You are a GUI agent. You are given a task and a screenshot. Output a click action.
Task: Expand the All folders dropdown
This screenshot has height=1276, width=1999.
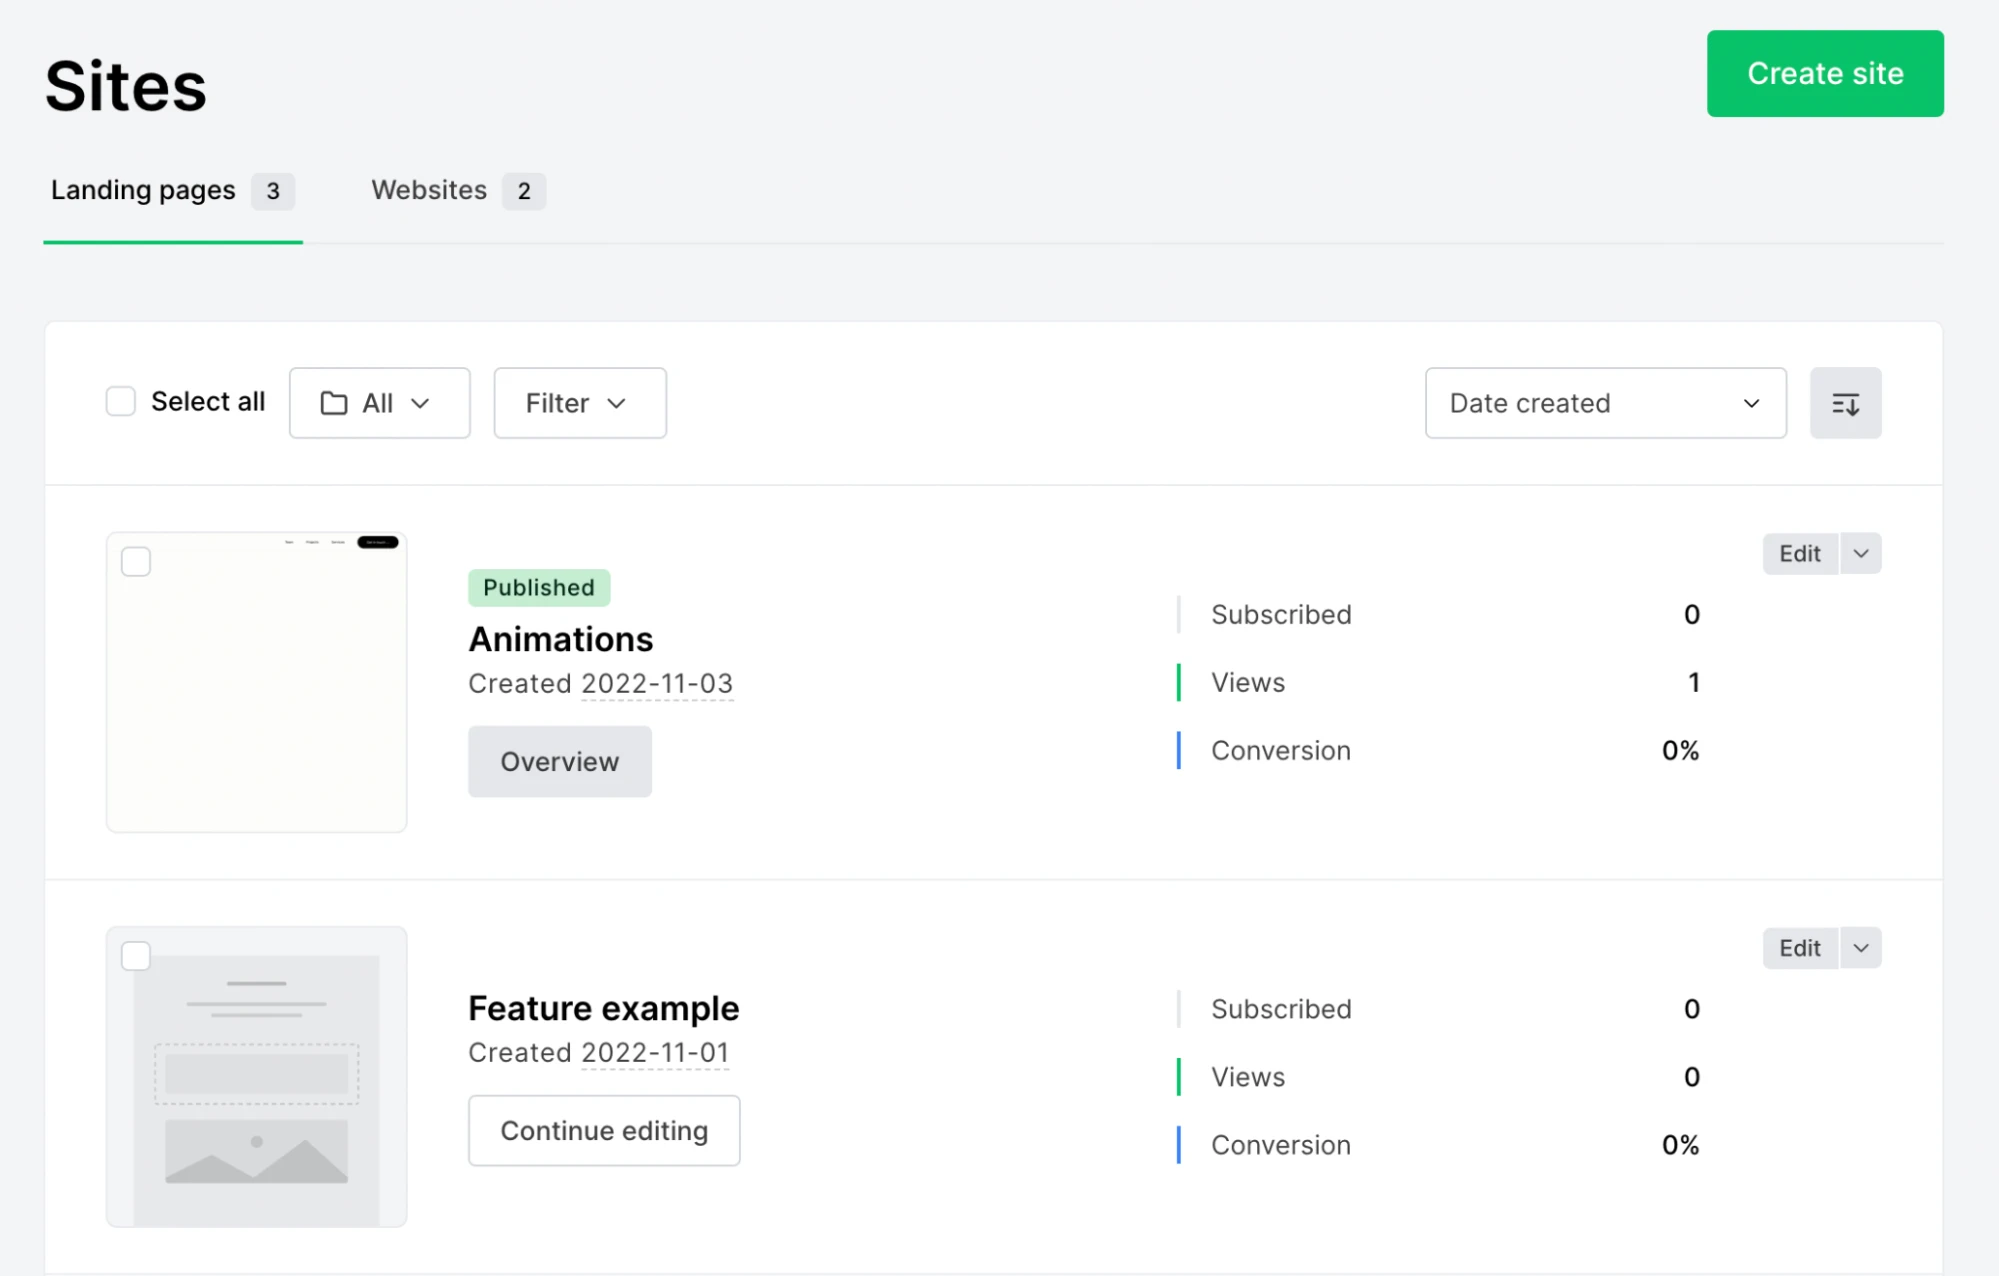coord(380,403)
